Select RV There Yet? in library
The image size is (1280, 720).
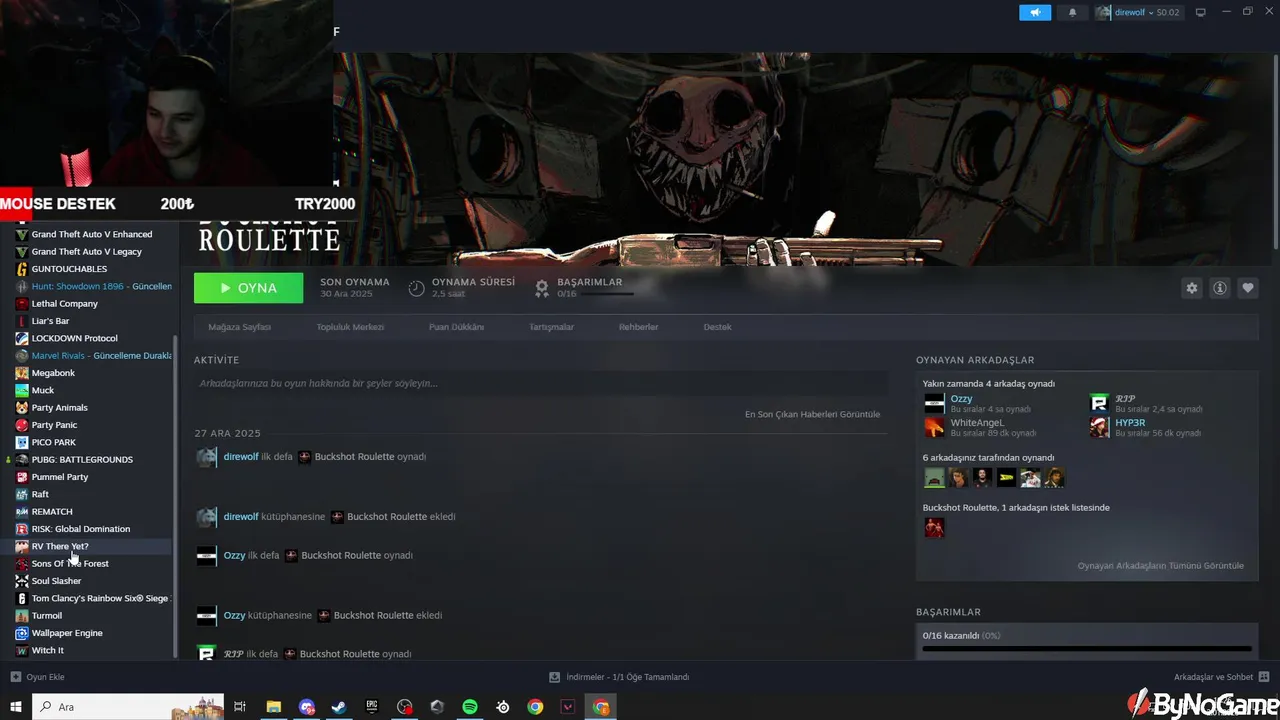tap(60, 546)
